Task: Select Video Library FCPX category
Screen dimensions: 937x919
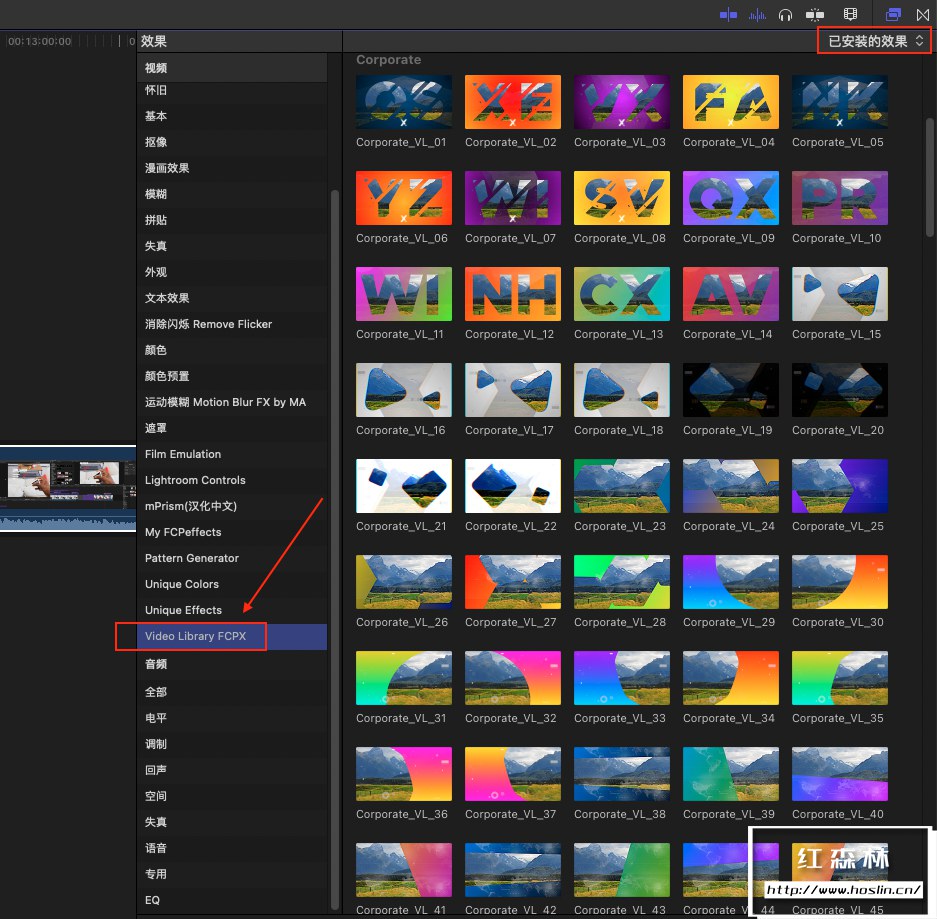Action: click(x=232, y=636)
